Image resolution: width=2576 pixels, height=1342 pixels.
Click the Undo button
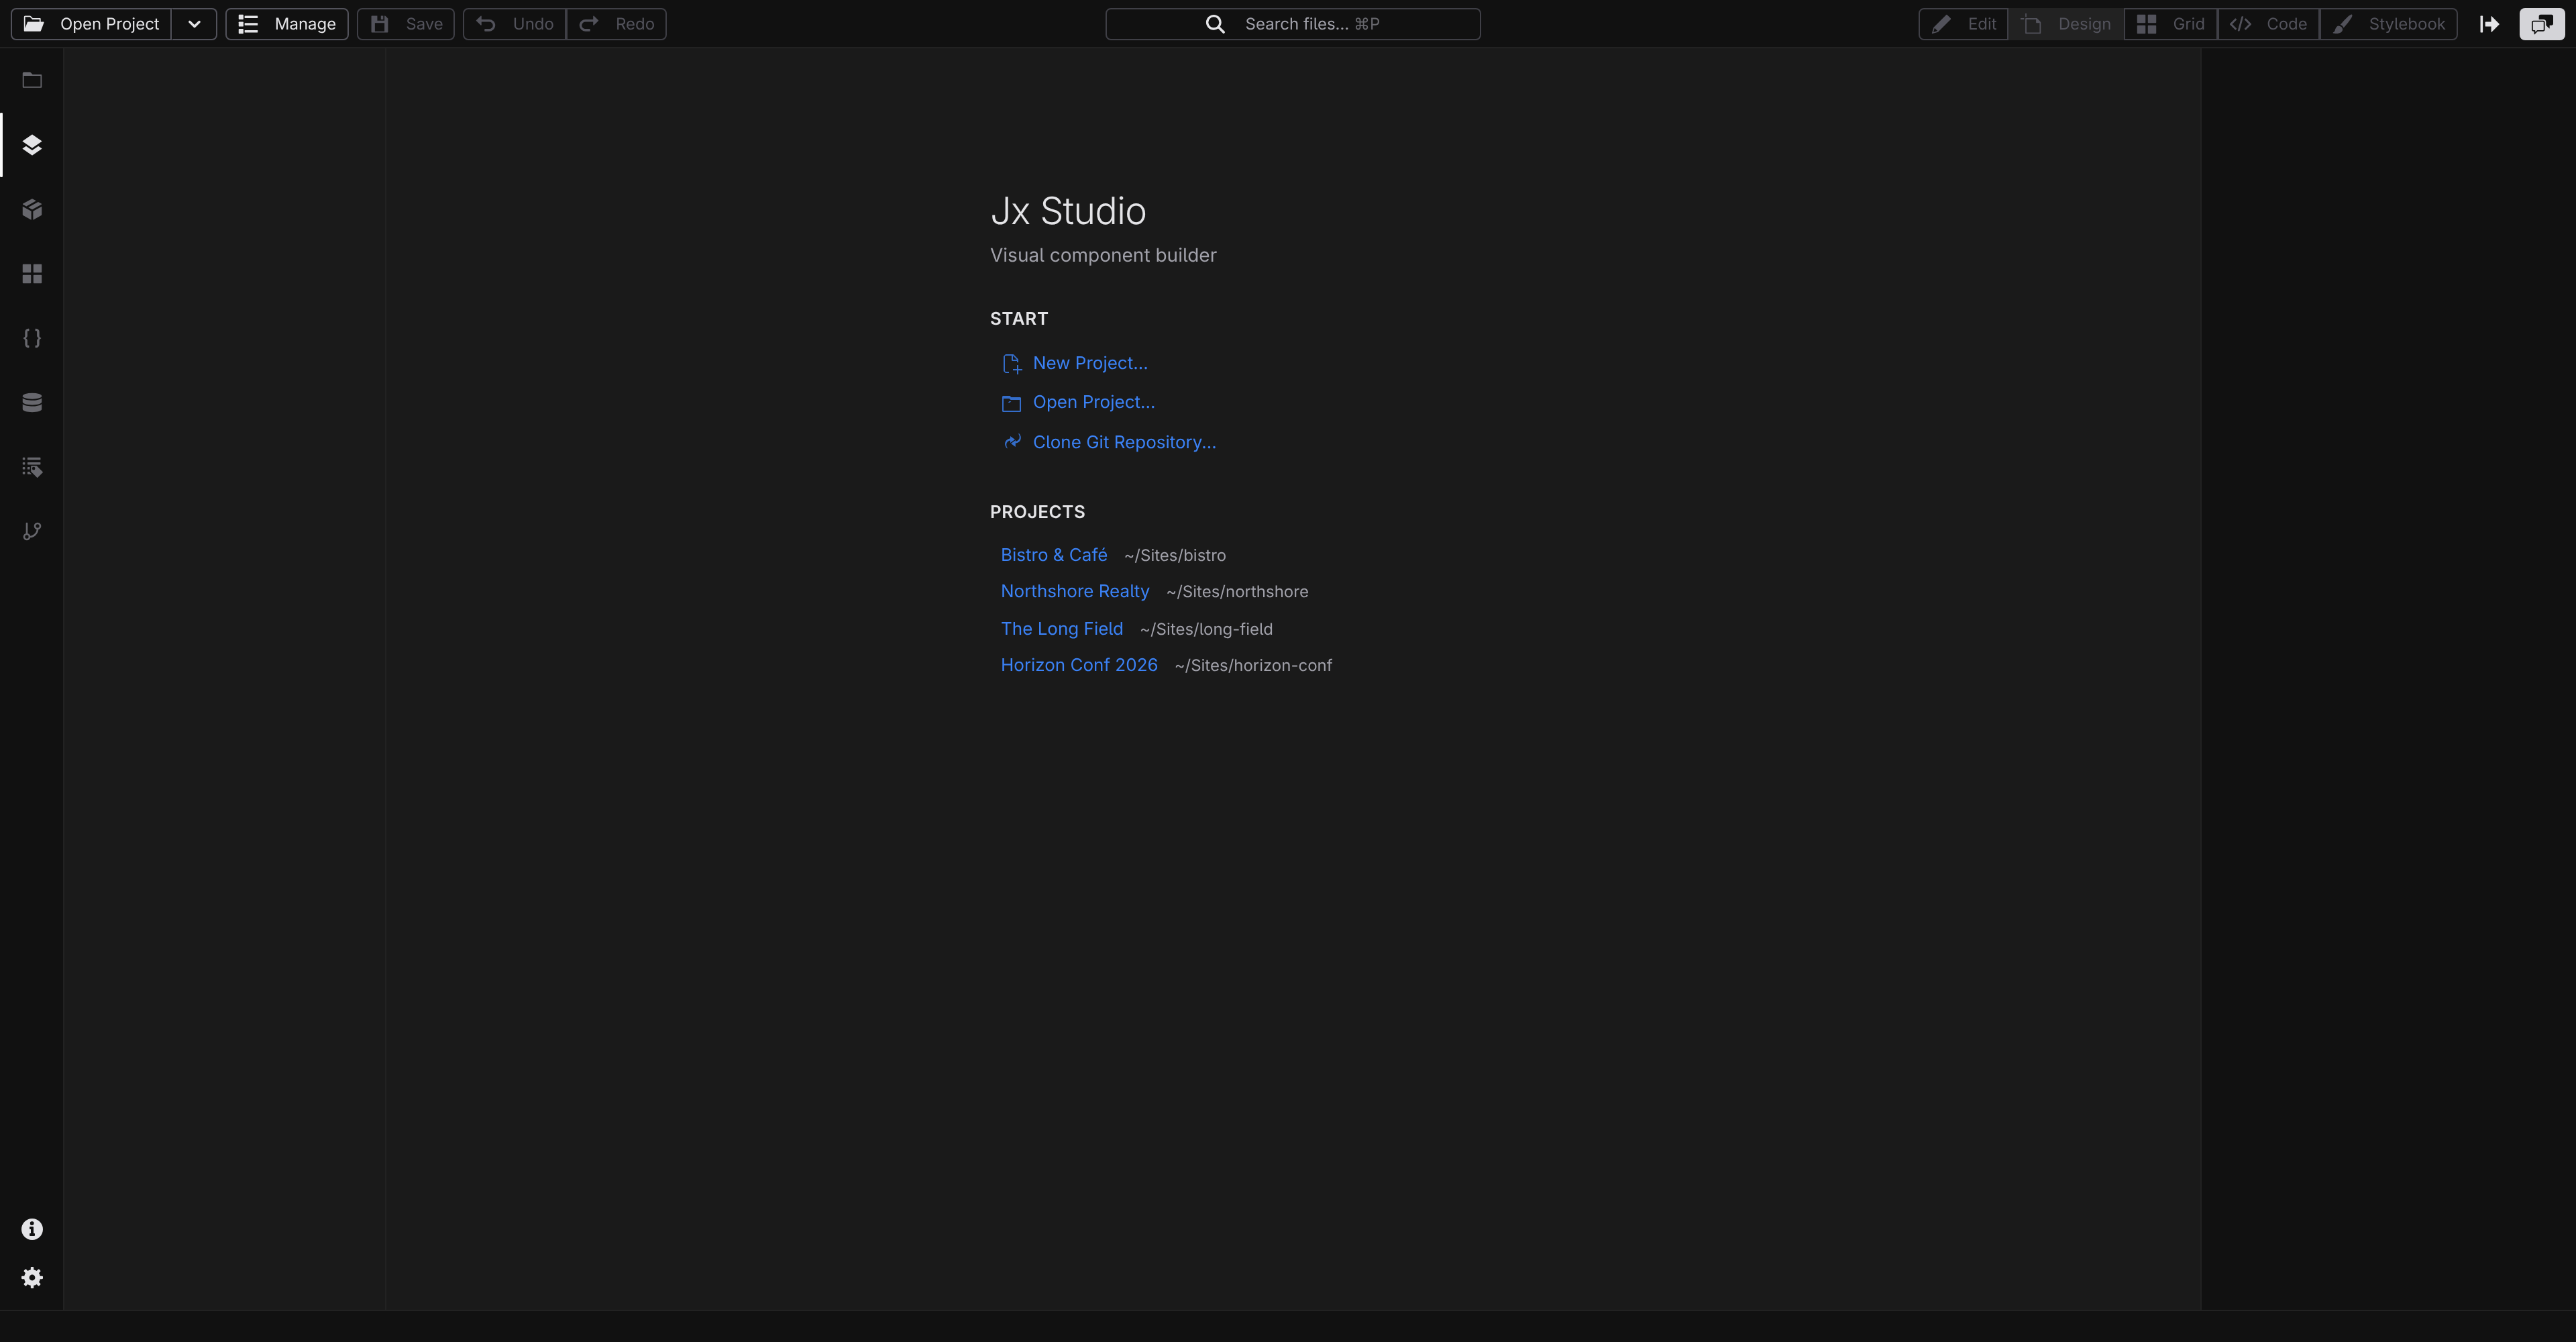[515, 24]
